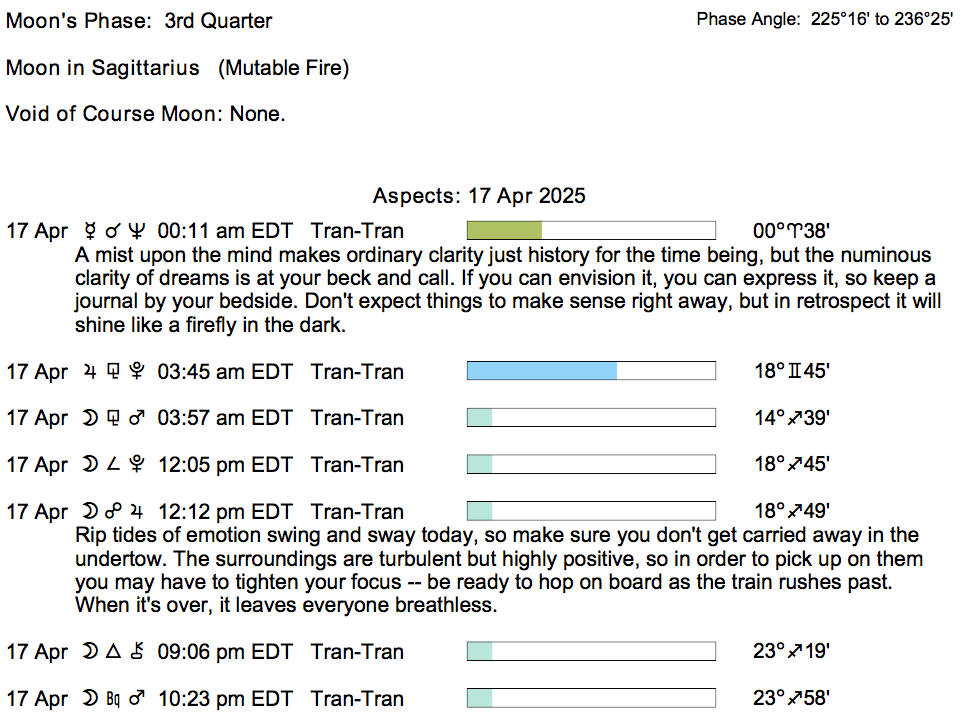Click the Aspects: 17 Apr 2025 heading
This screenshot has width=968, height=718.
479,196
